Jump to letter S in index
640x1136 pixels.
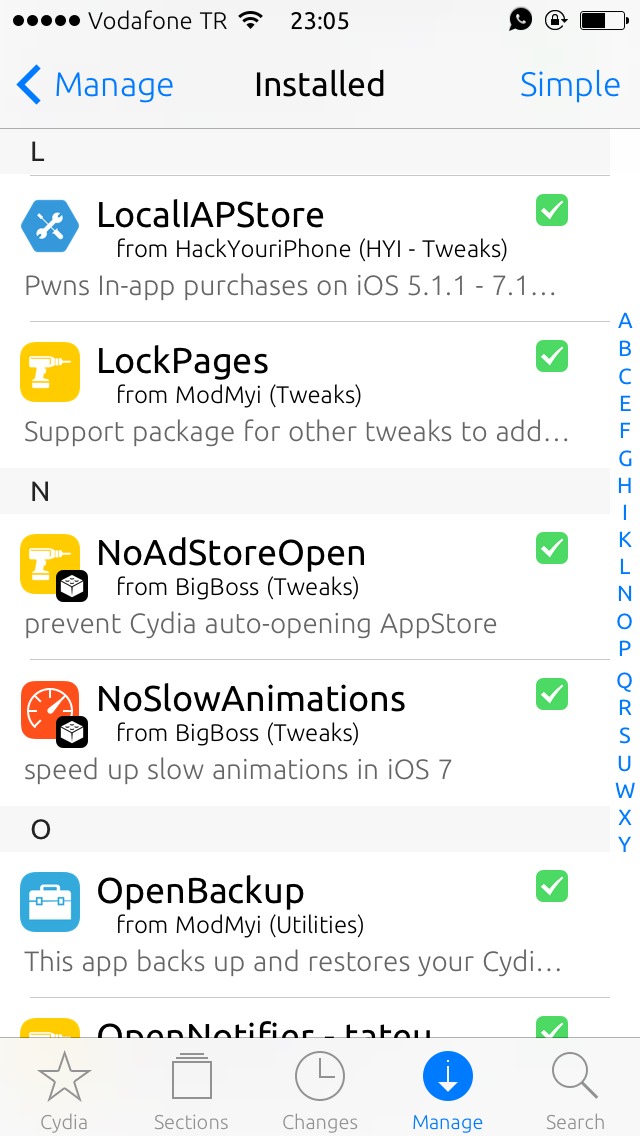pyautogui.click(x=625, y=735)
